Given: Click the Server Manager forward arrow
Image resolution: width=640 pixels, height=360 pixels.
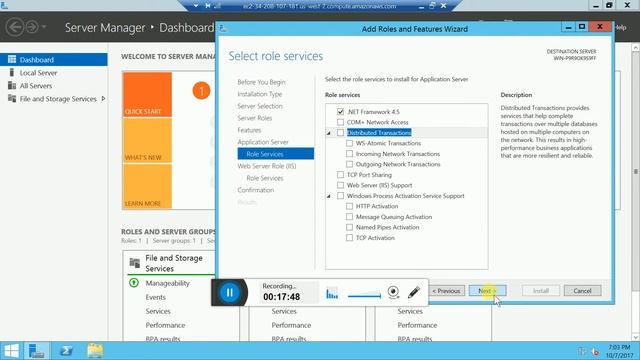Looking at the screenshot, I should (32, 27).
